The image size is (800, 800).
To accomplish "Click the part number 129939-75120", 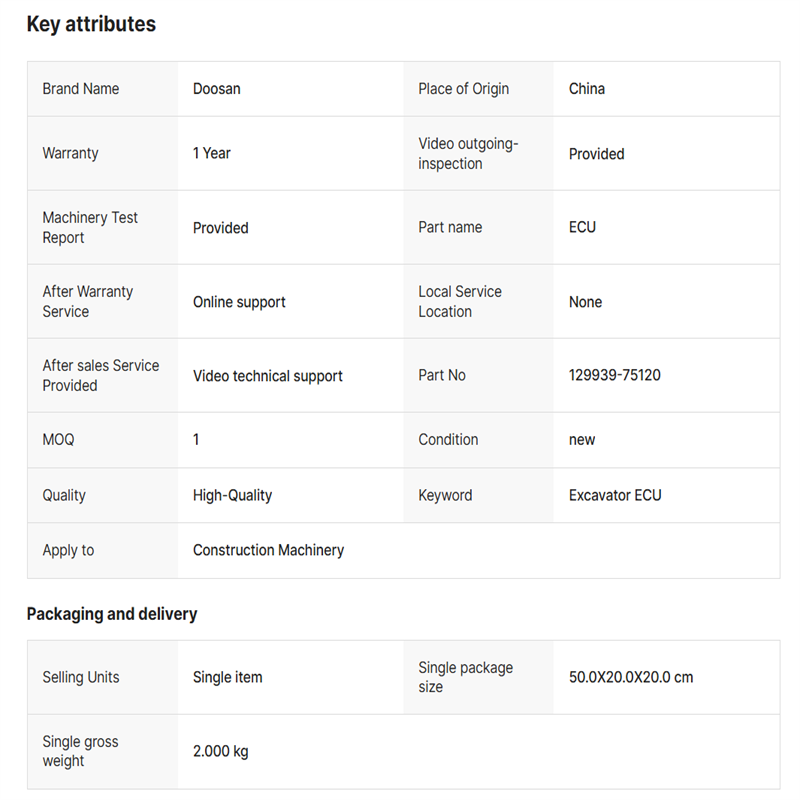I will tap(614, 376).
